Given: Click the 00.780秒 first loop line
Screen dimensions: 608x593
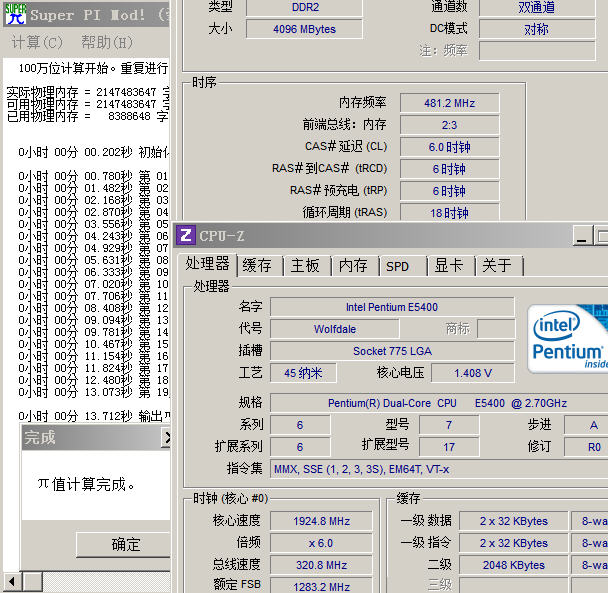Looking at the screenshot, I should pos(94,176).
